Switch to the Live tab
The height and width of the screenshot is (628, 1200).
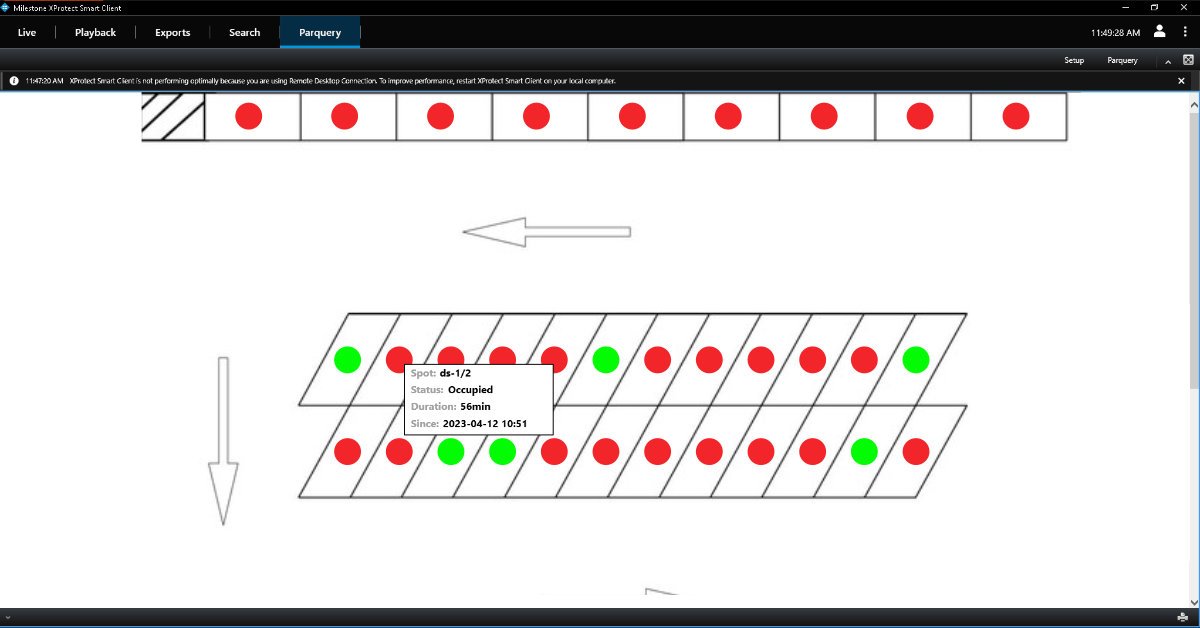(27, 32)
